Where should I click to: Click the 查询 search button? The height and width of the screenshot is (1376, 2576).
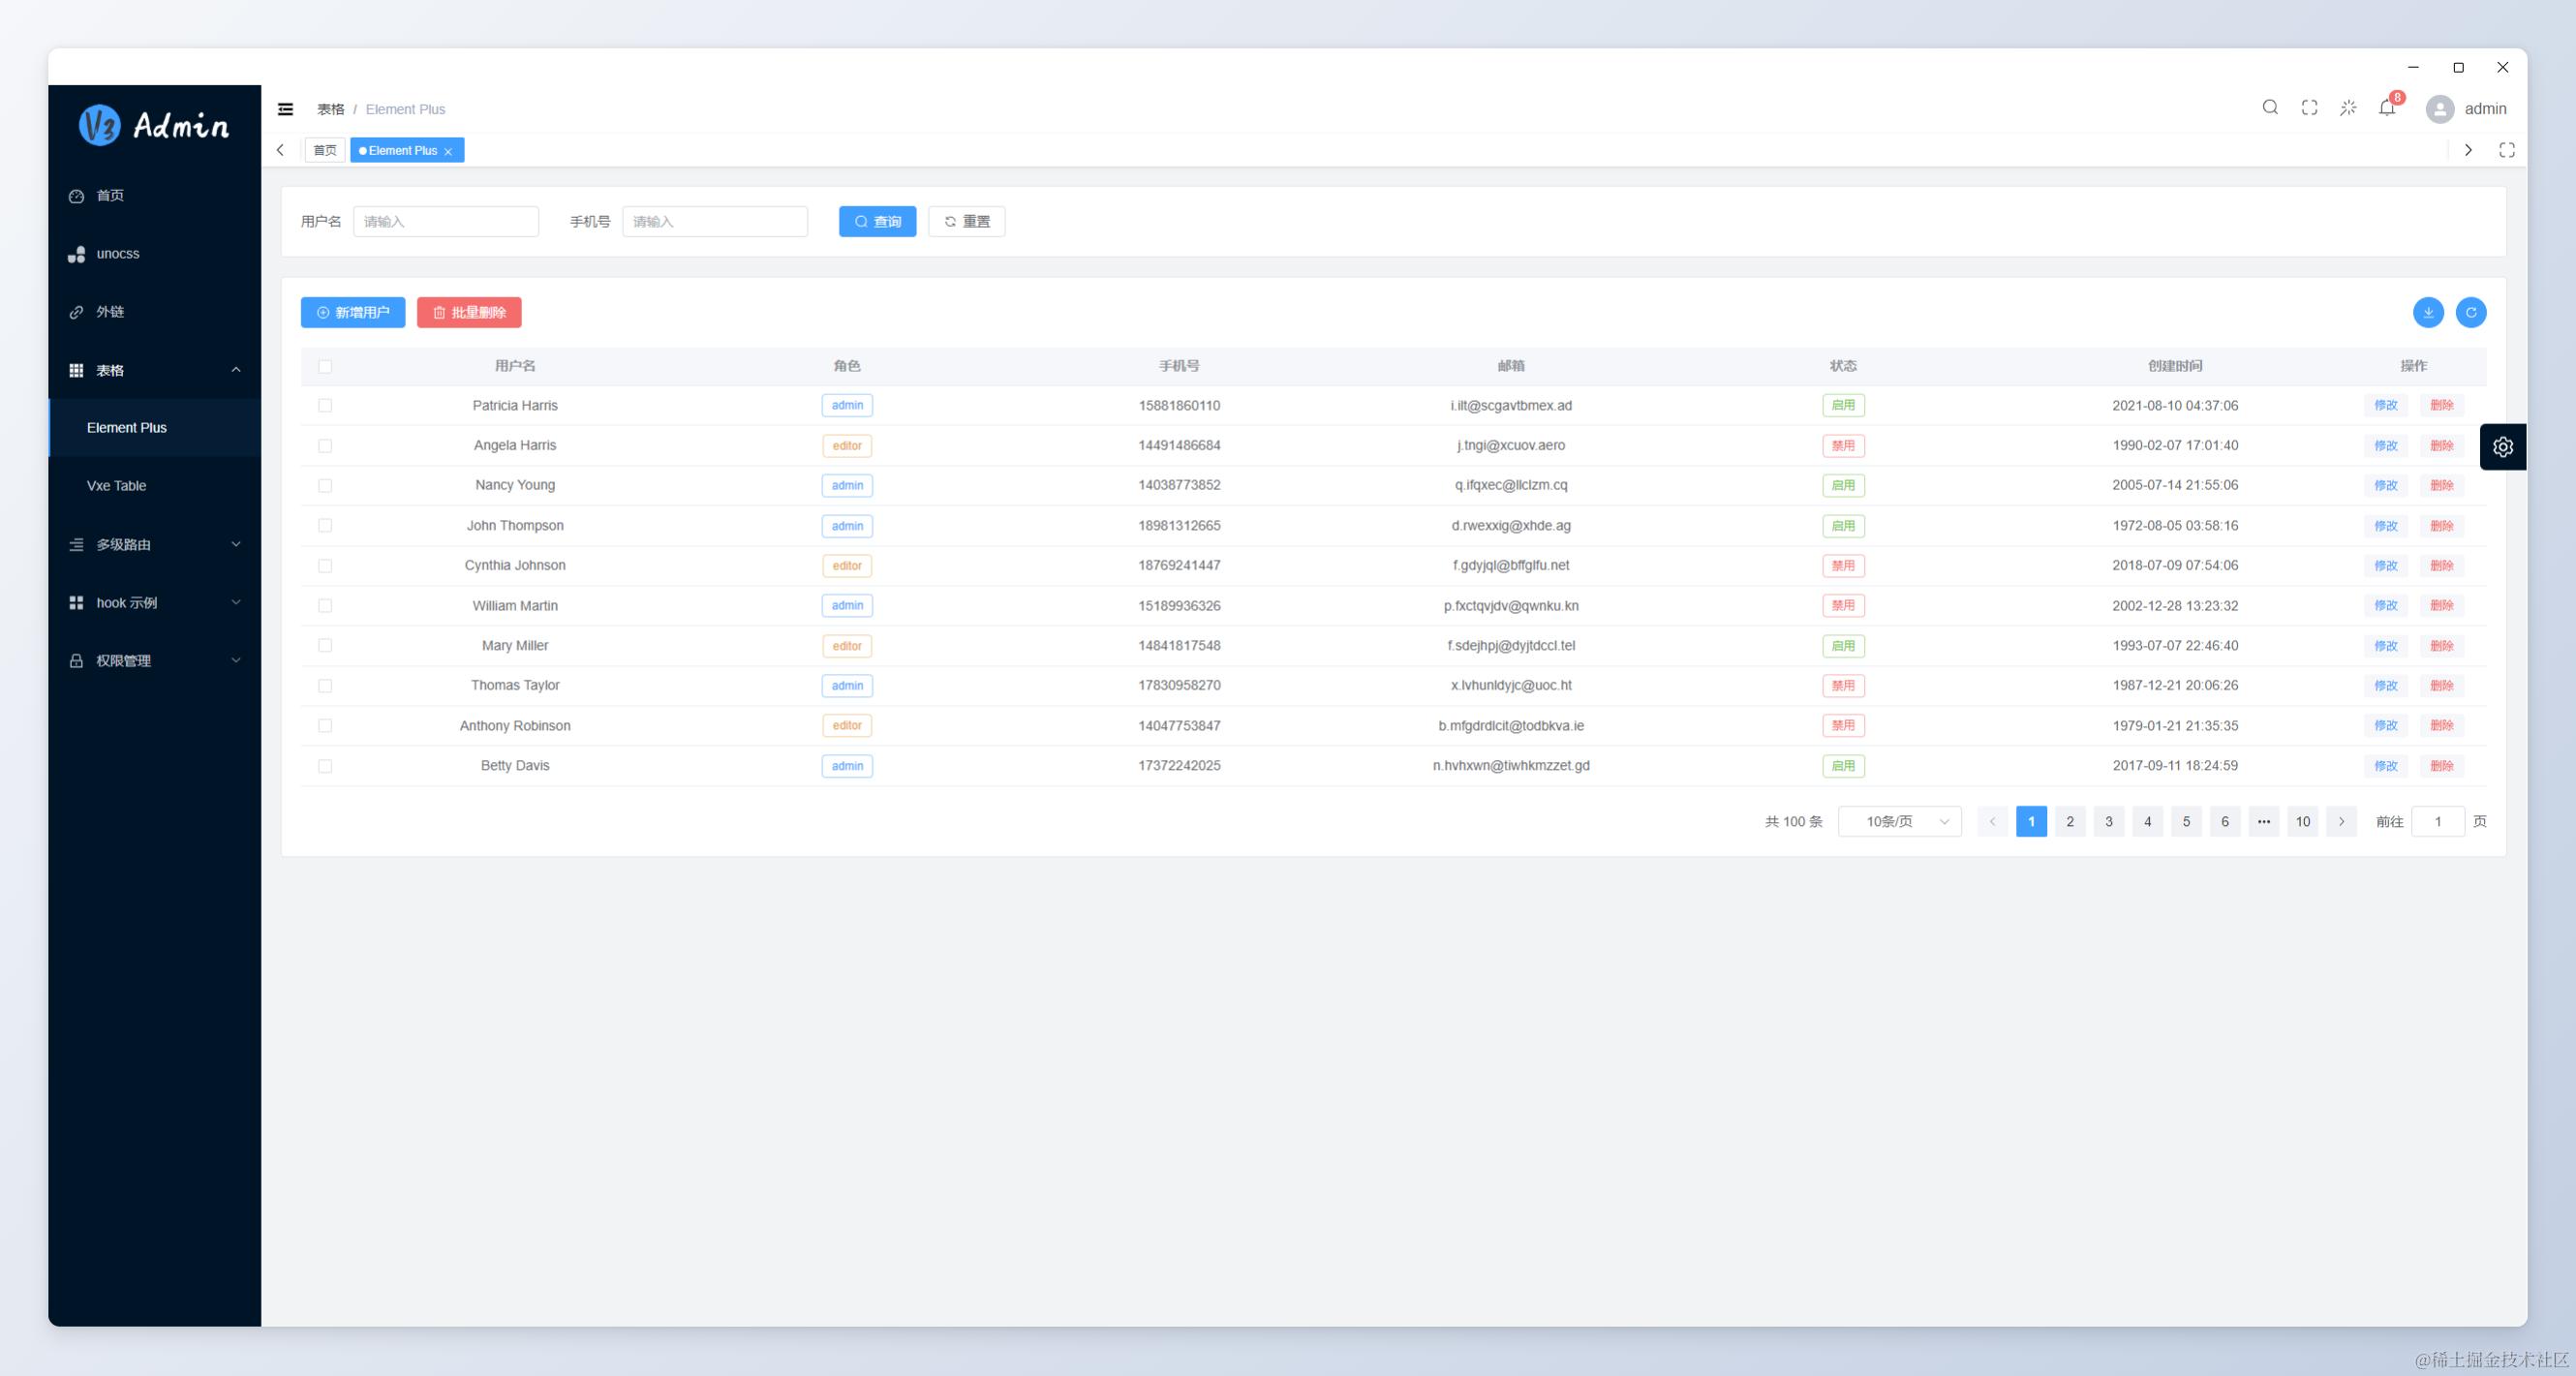pos(877,222)
